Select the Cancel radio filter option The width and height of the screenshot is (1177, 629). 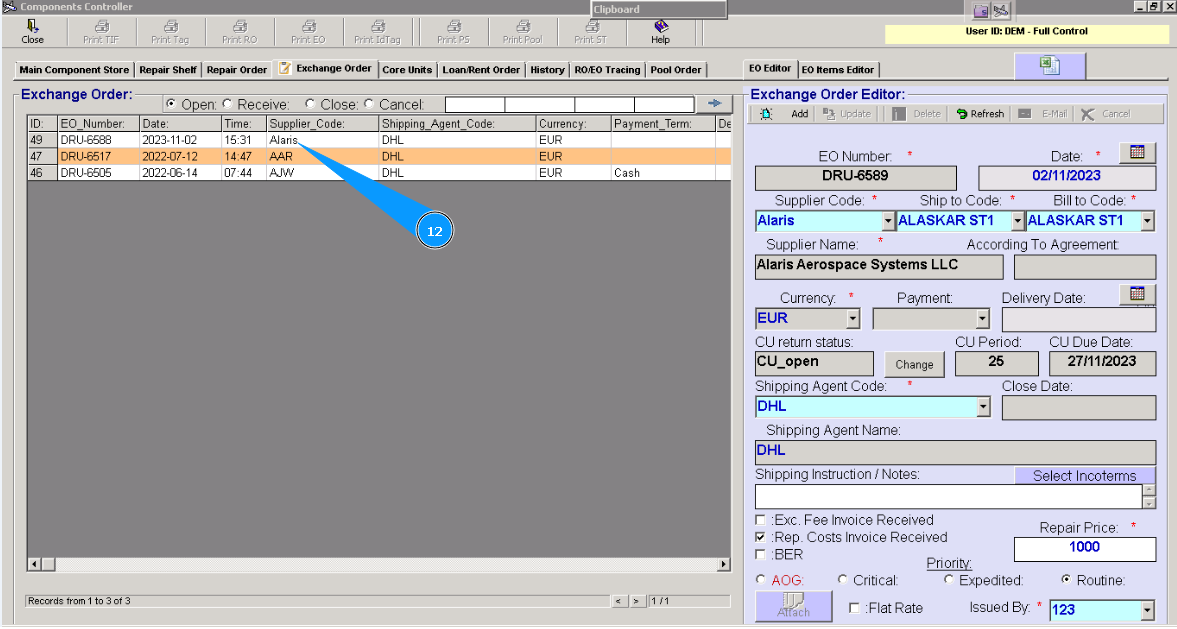click(x=369, y=104)
